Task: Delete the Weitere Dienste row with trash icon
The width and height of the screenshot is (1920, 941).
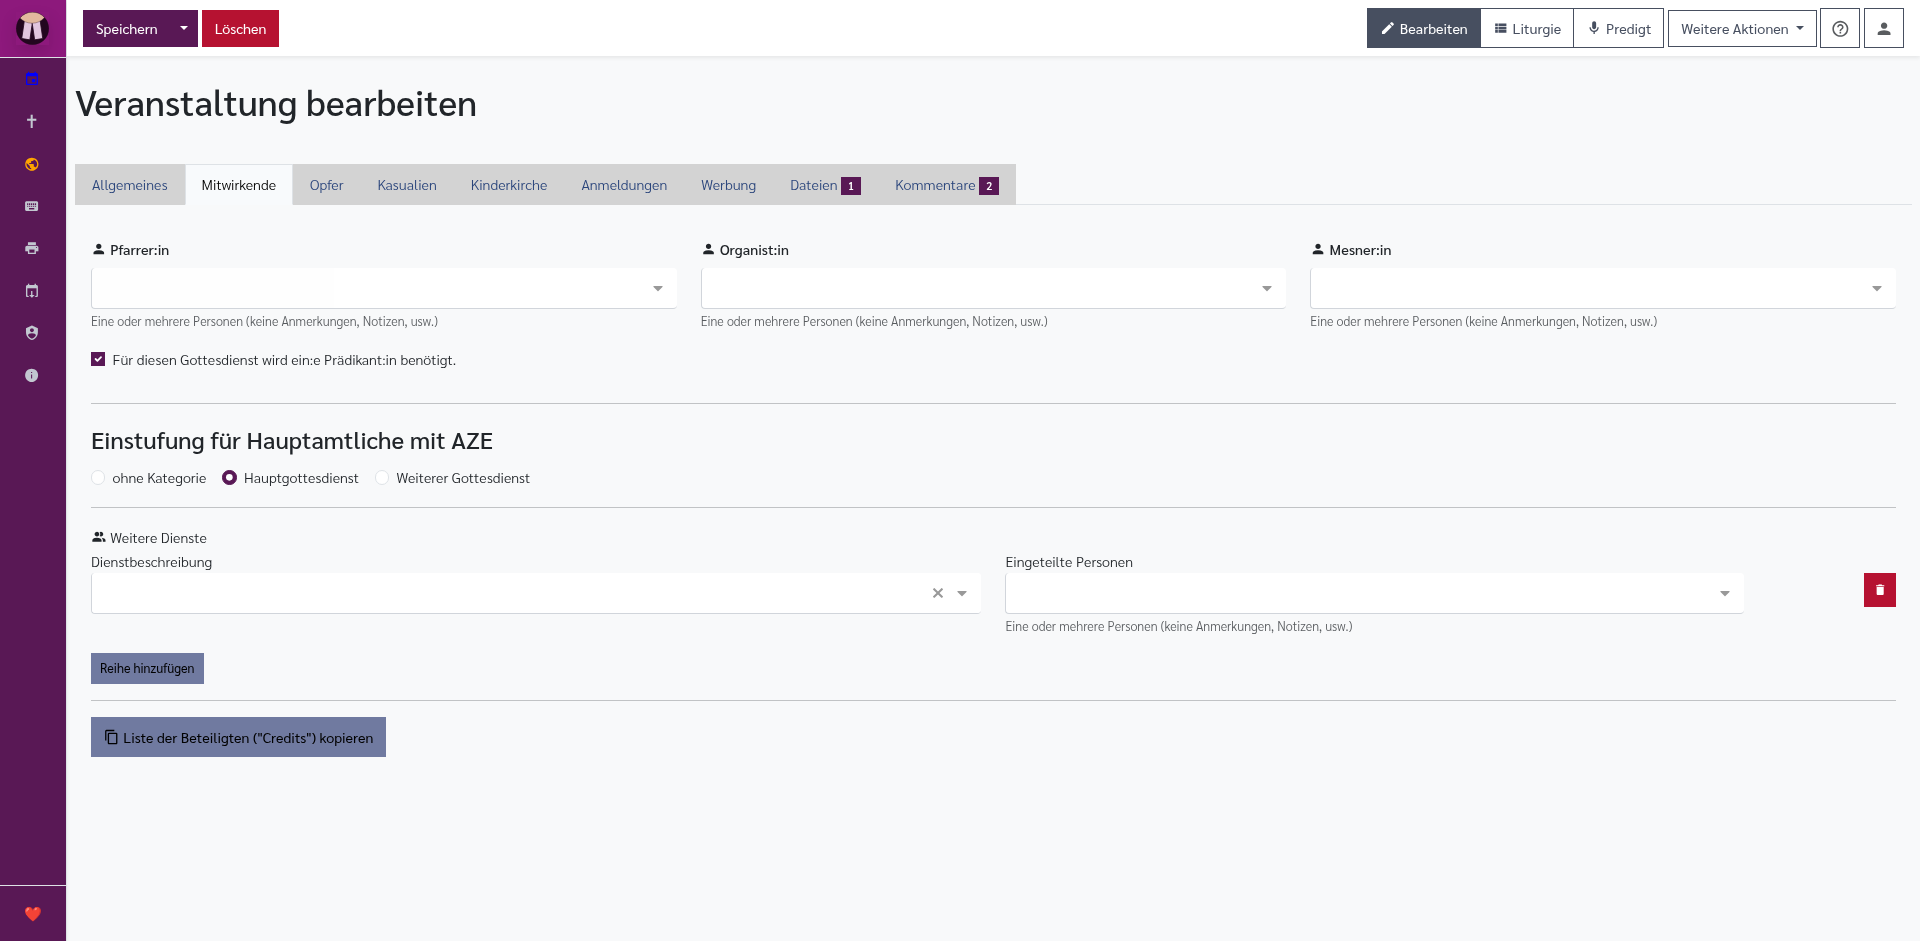Action: [1880, 590]
